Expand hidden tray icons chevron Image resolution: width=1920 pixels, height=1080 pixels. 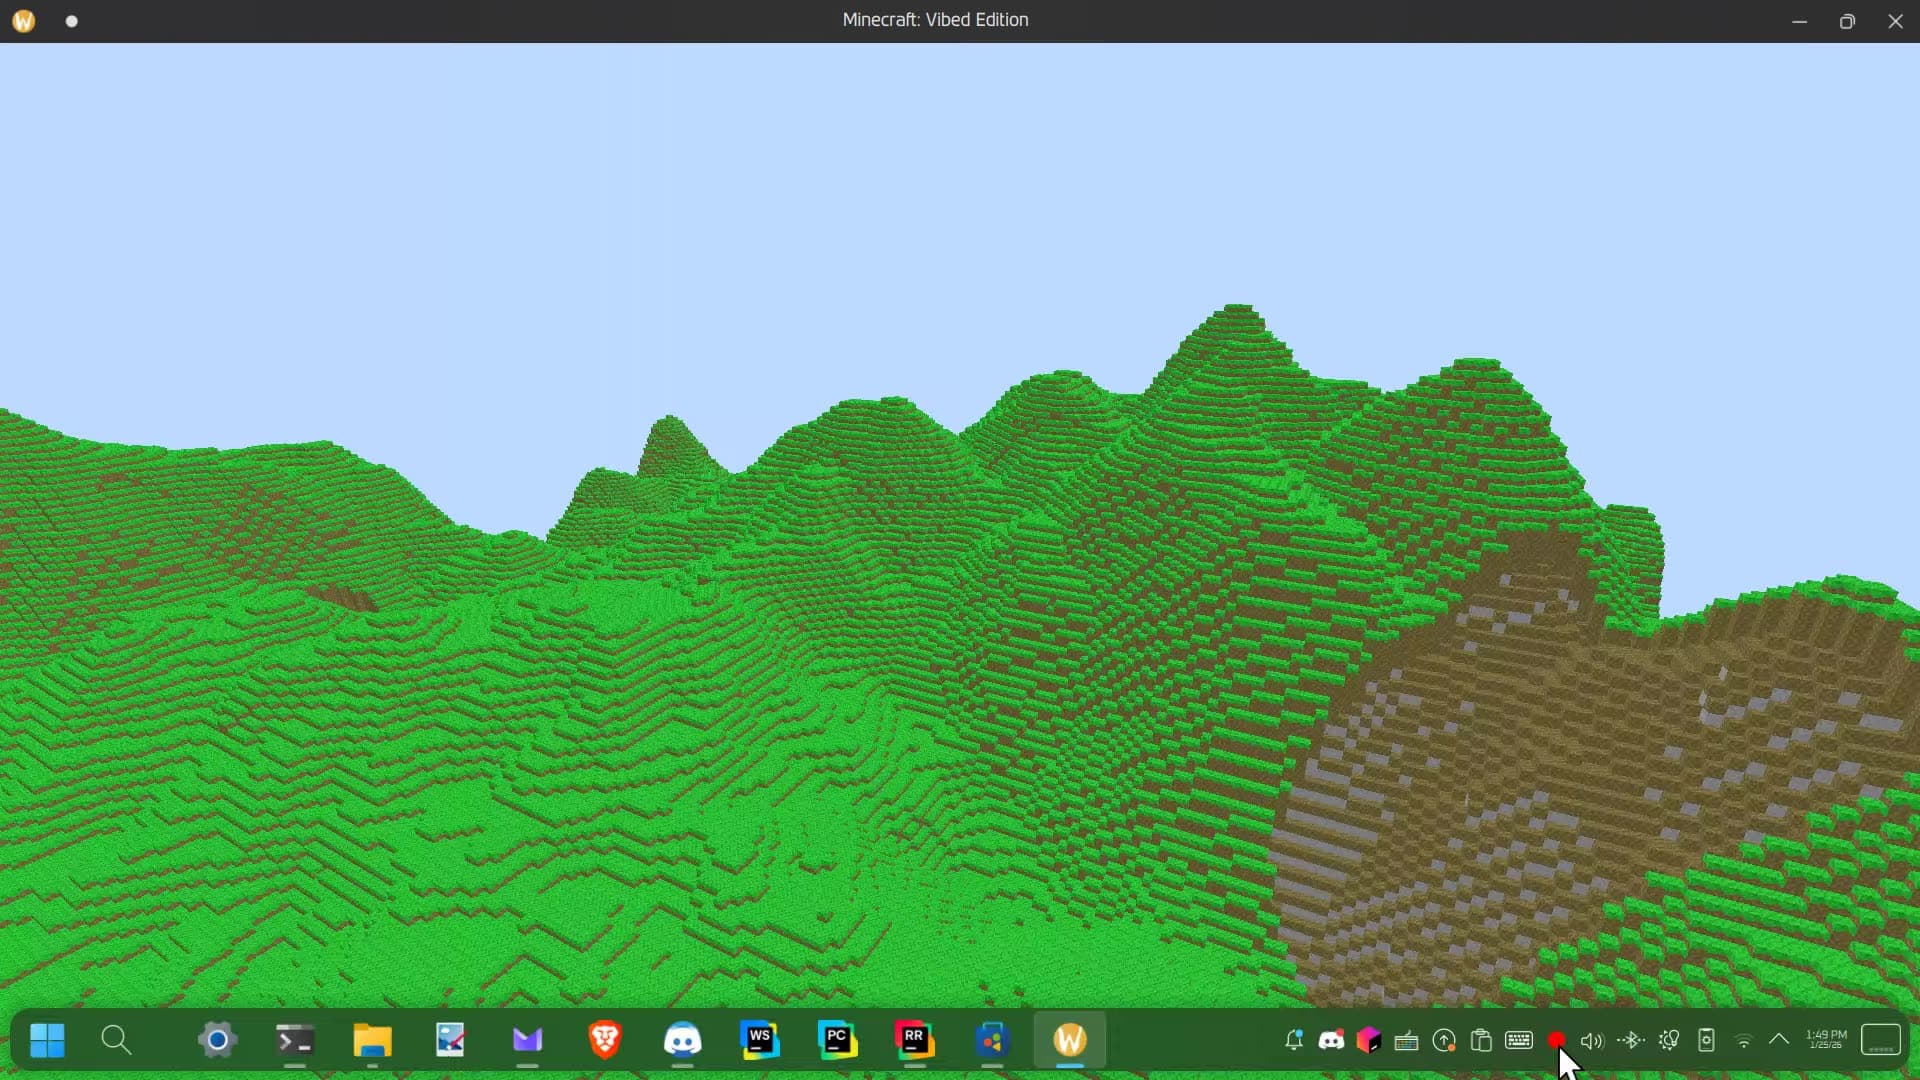pyautogui.click(x=1779, y=1039)
